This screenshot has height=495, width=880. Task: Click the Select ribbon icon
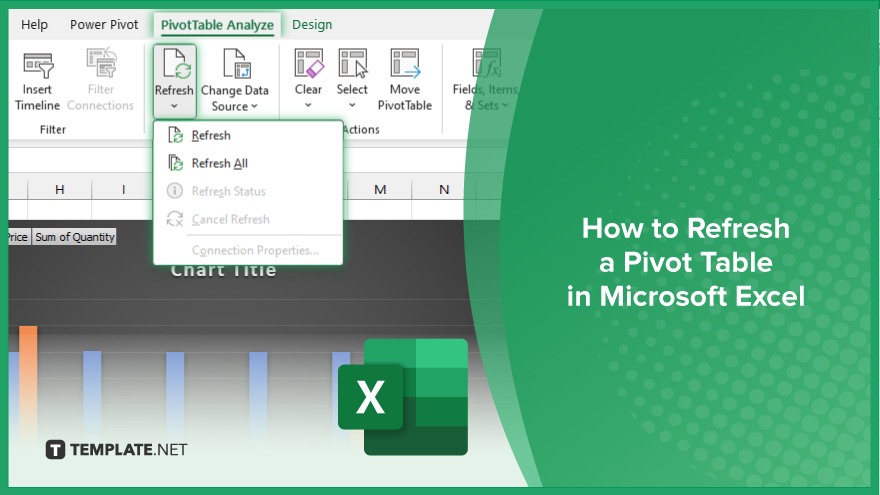[353, 63]
